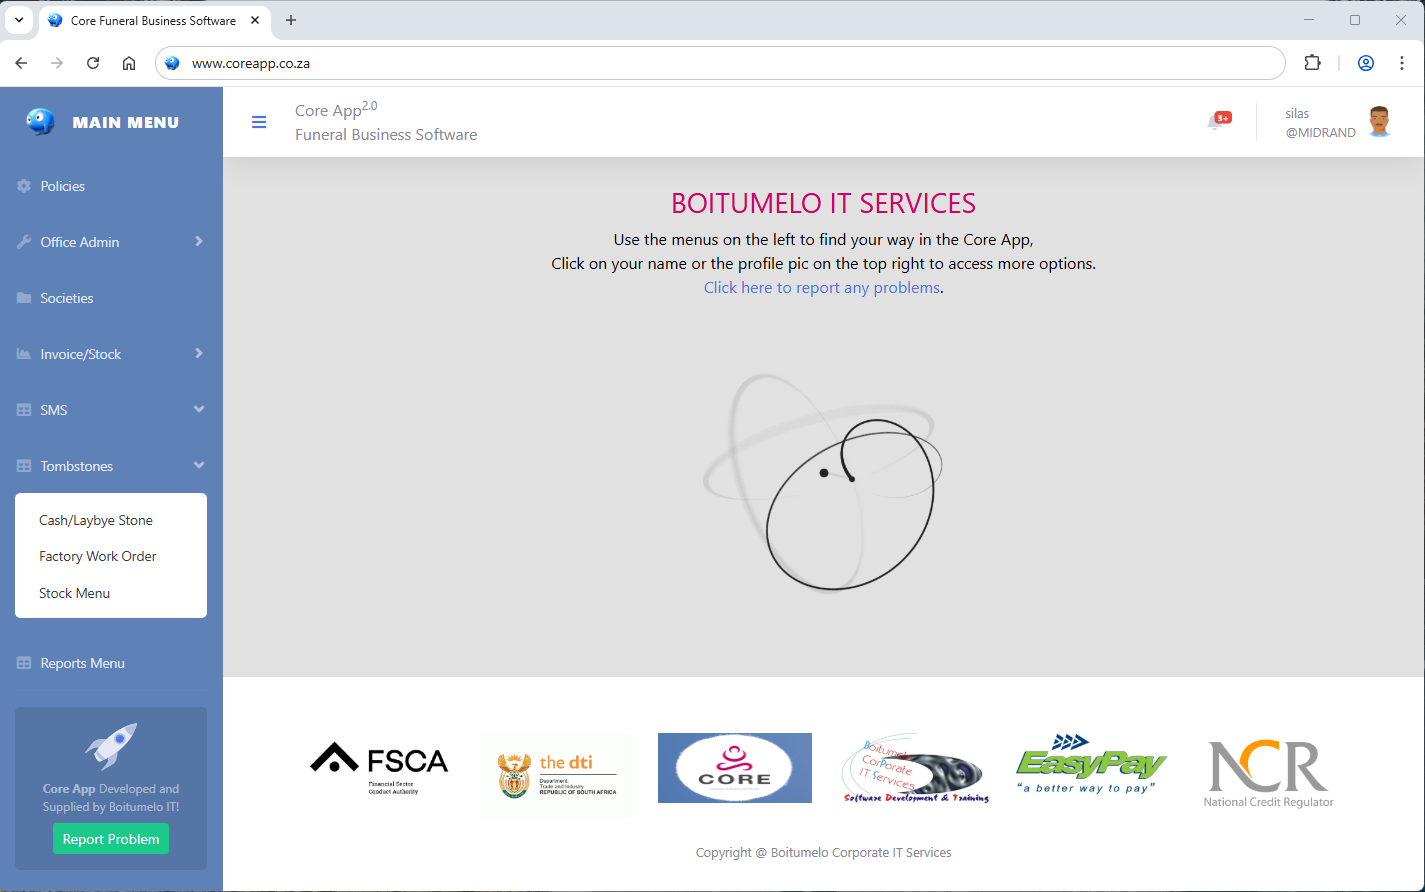This screenshot has width=1425, height=892.
Task: Open the Stock Menu entry
Action: point(75,593)
